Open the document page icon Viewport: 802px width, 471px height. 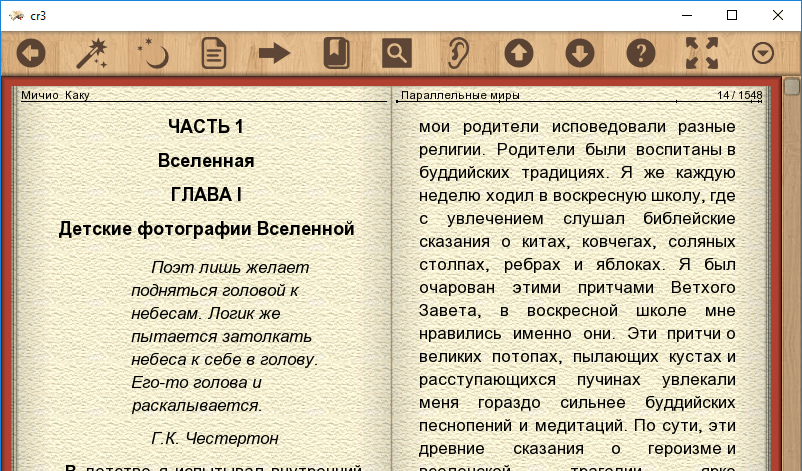214,53
